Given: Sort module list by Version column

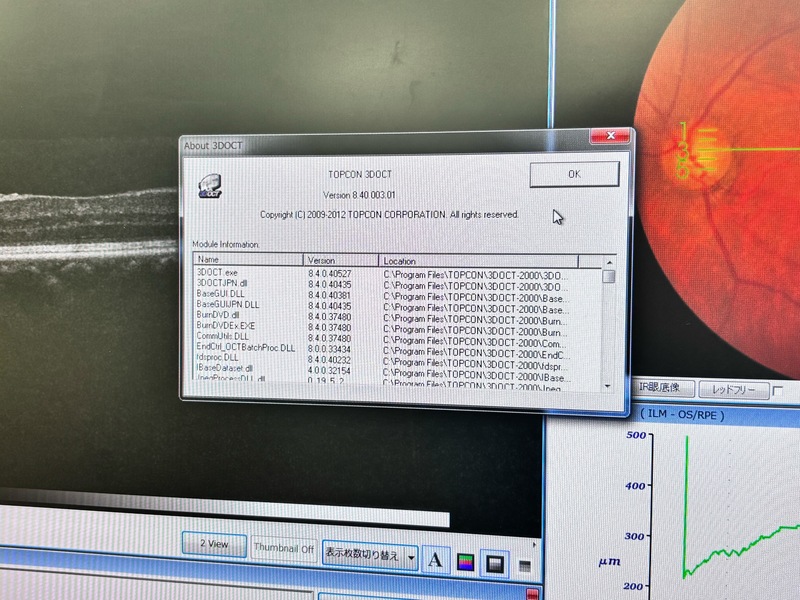Looking at the screenshot, I should 340,260.
